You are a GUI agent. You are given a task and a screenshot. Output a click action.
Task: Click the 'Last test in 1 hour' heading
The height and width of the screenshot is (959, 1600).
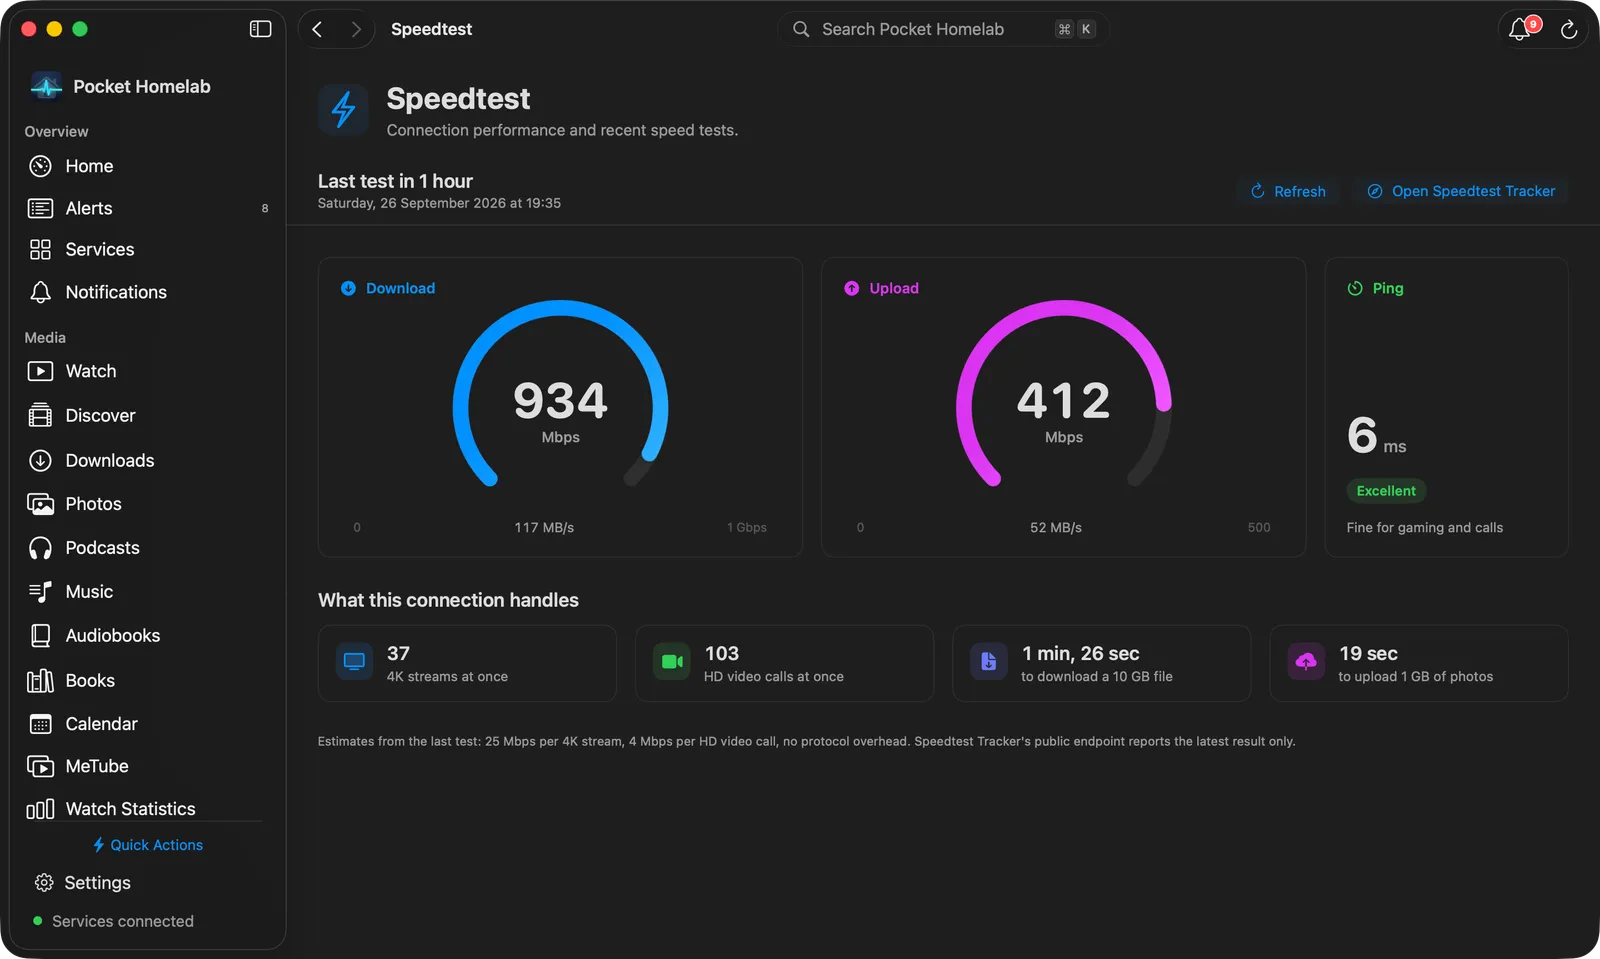coord(395,181)
